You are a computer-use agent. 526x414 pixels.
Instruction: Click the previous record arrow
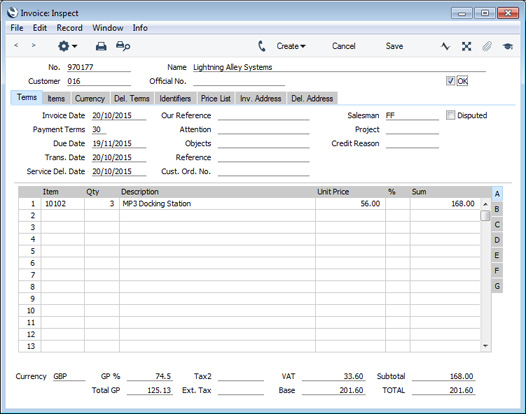16,45
